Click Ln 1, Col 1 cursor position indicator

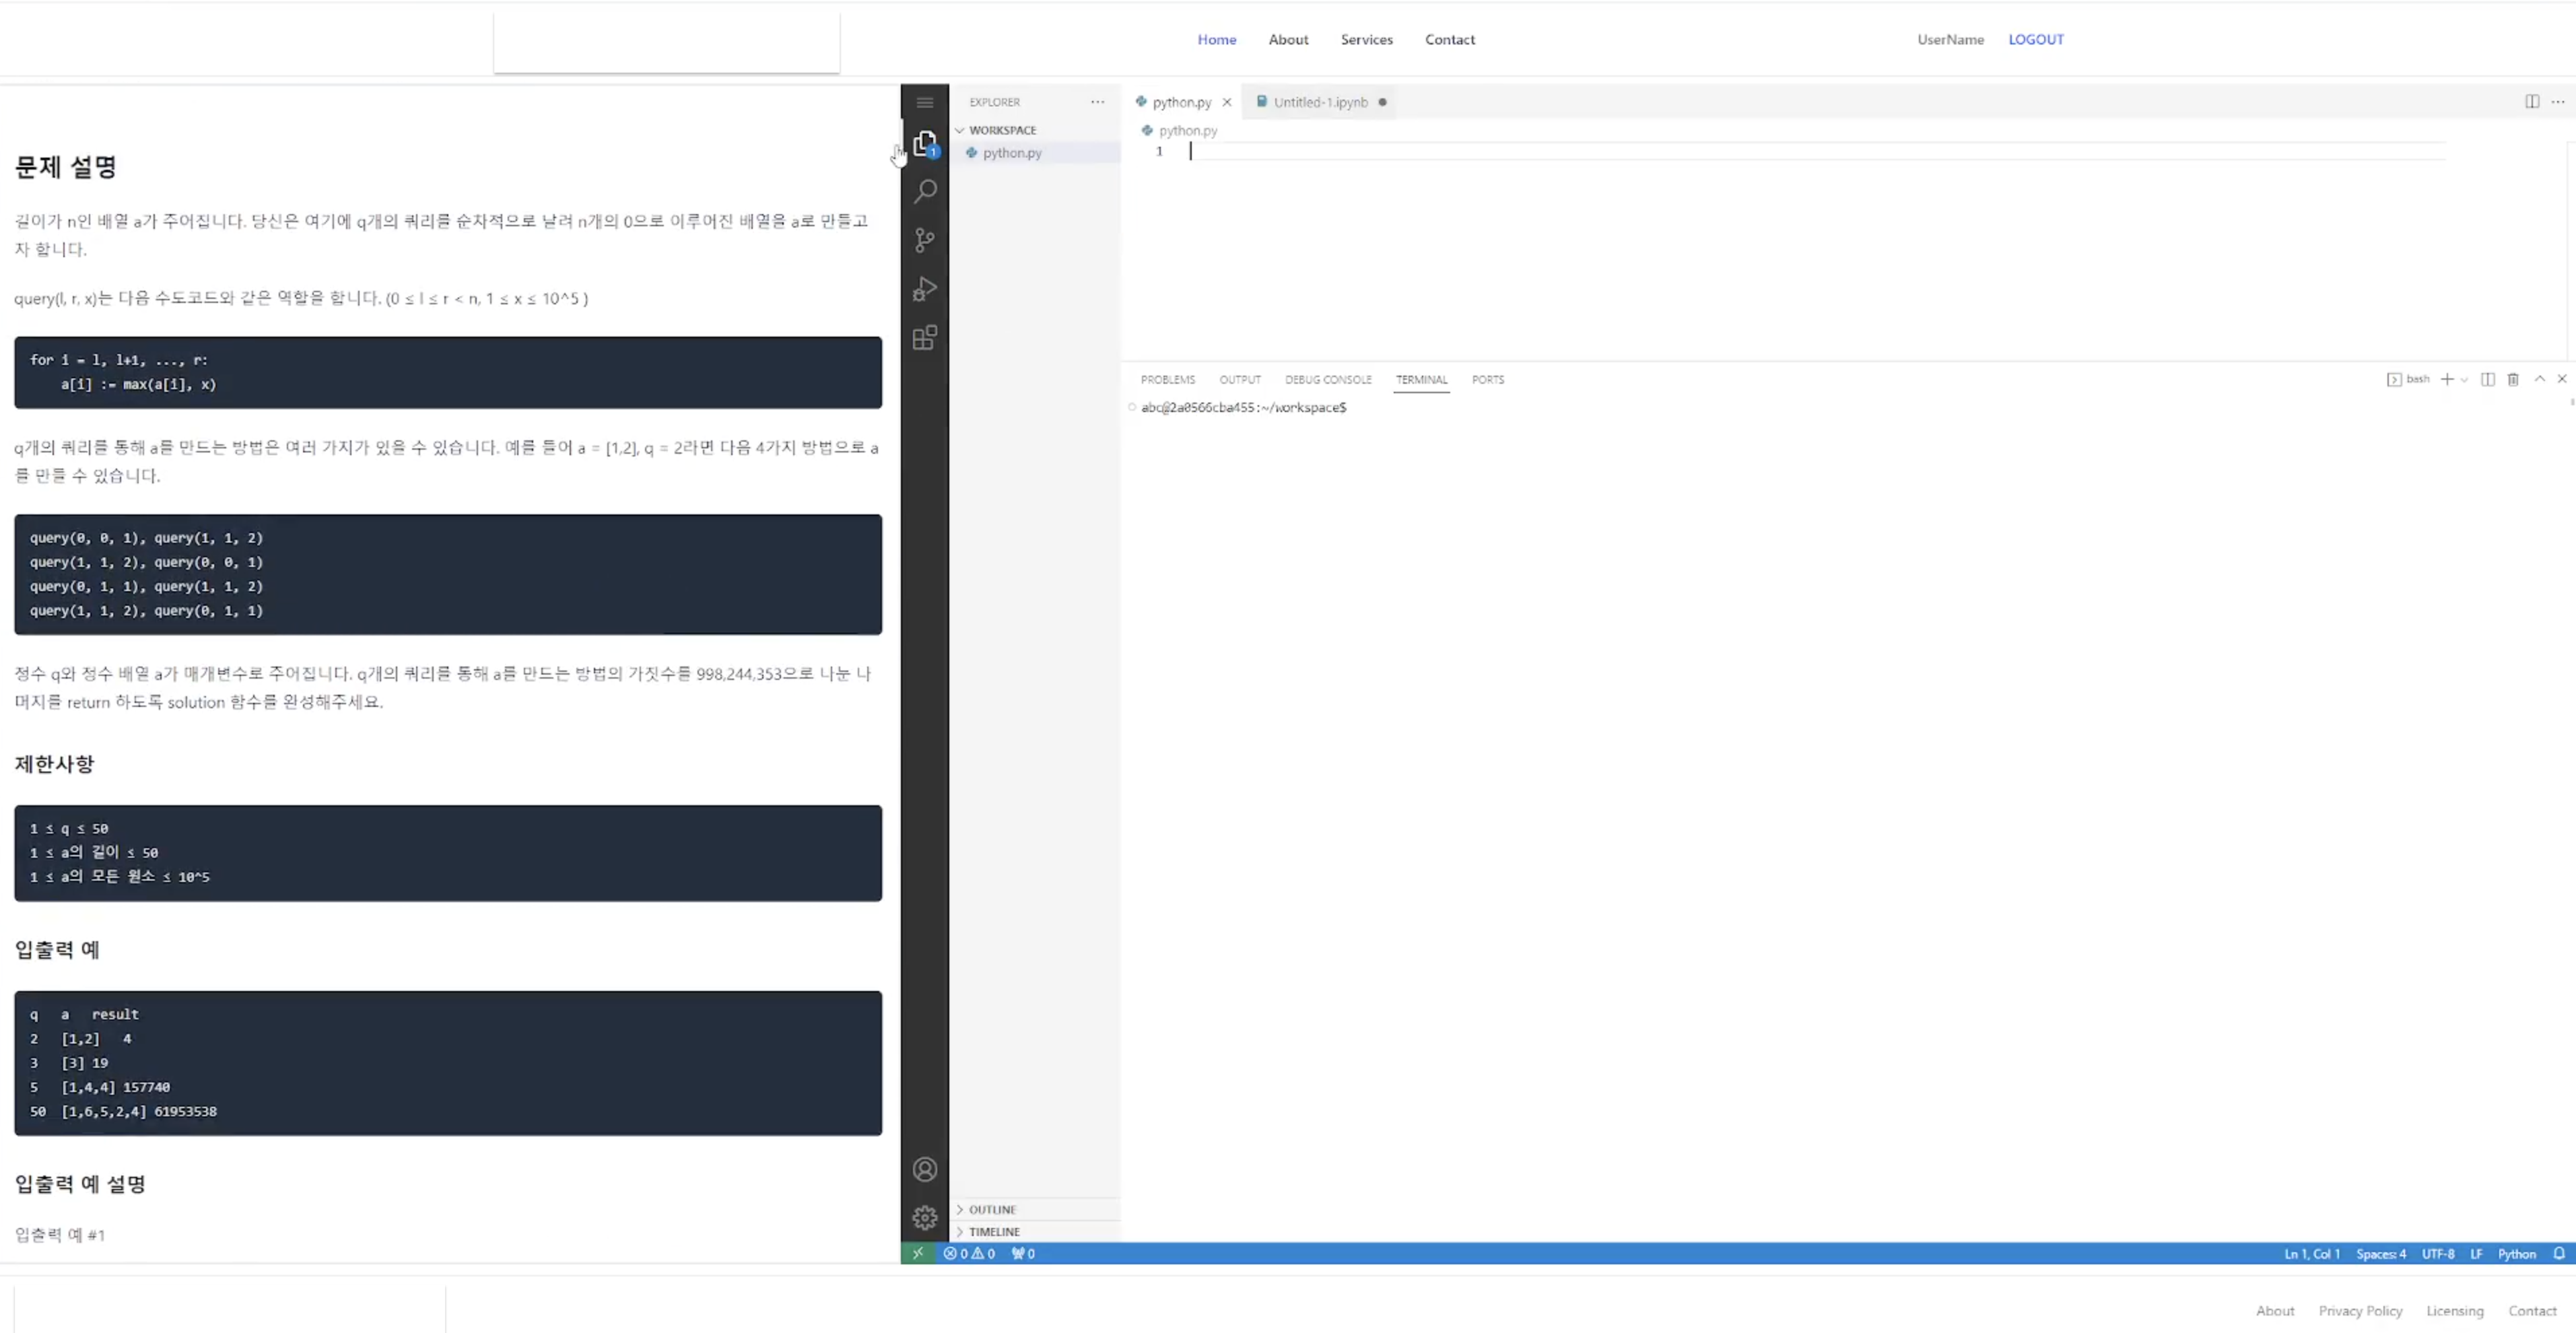[2311, 1253]
